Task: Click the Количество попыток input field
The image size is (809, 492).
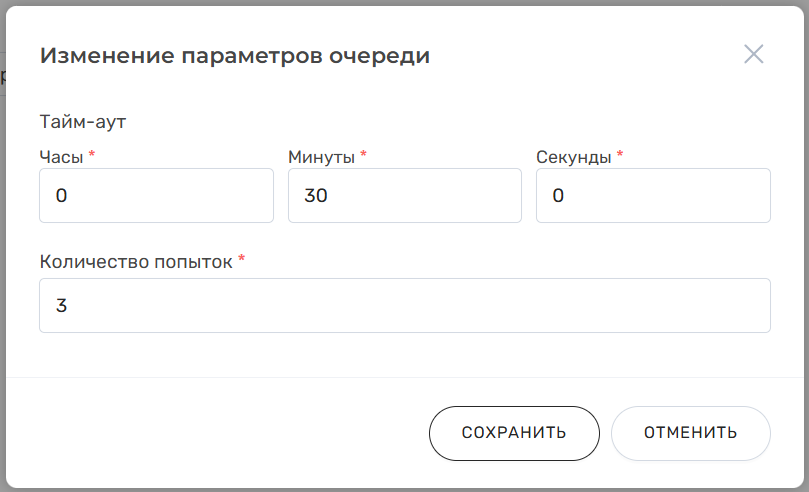Action: coord(404,305)
